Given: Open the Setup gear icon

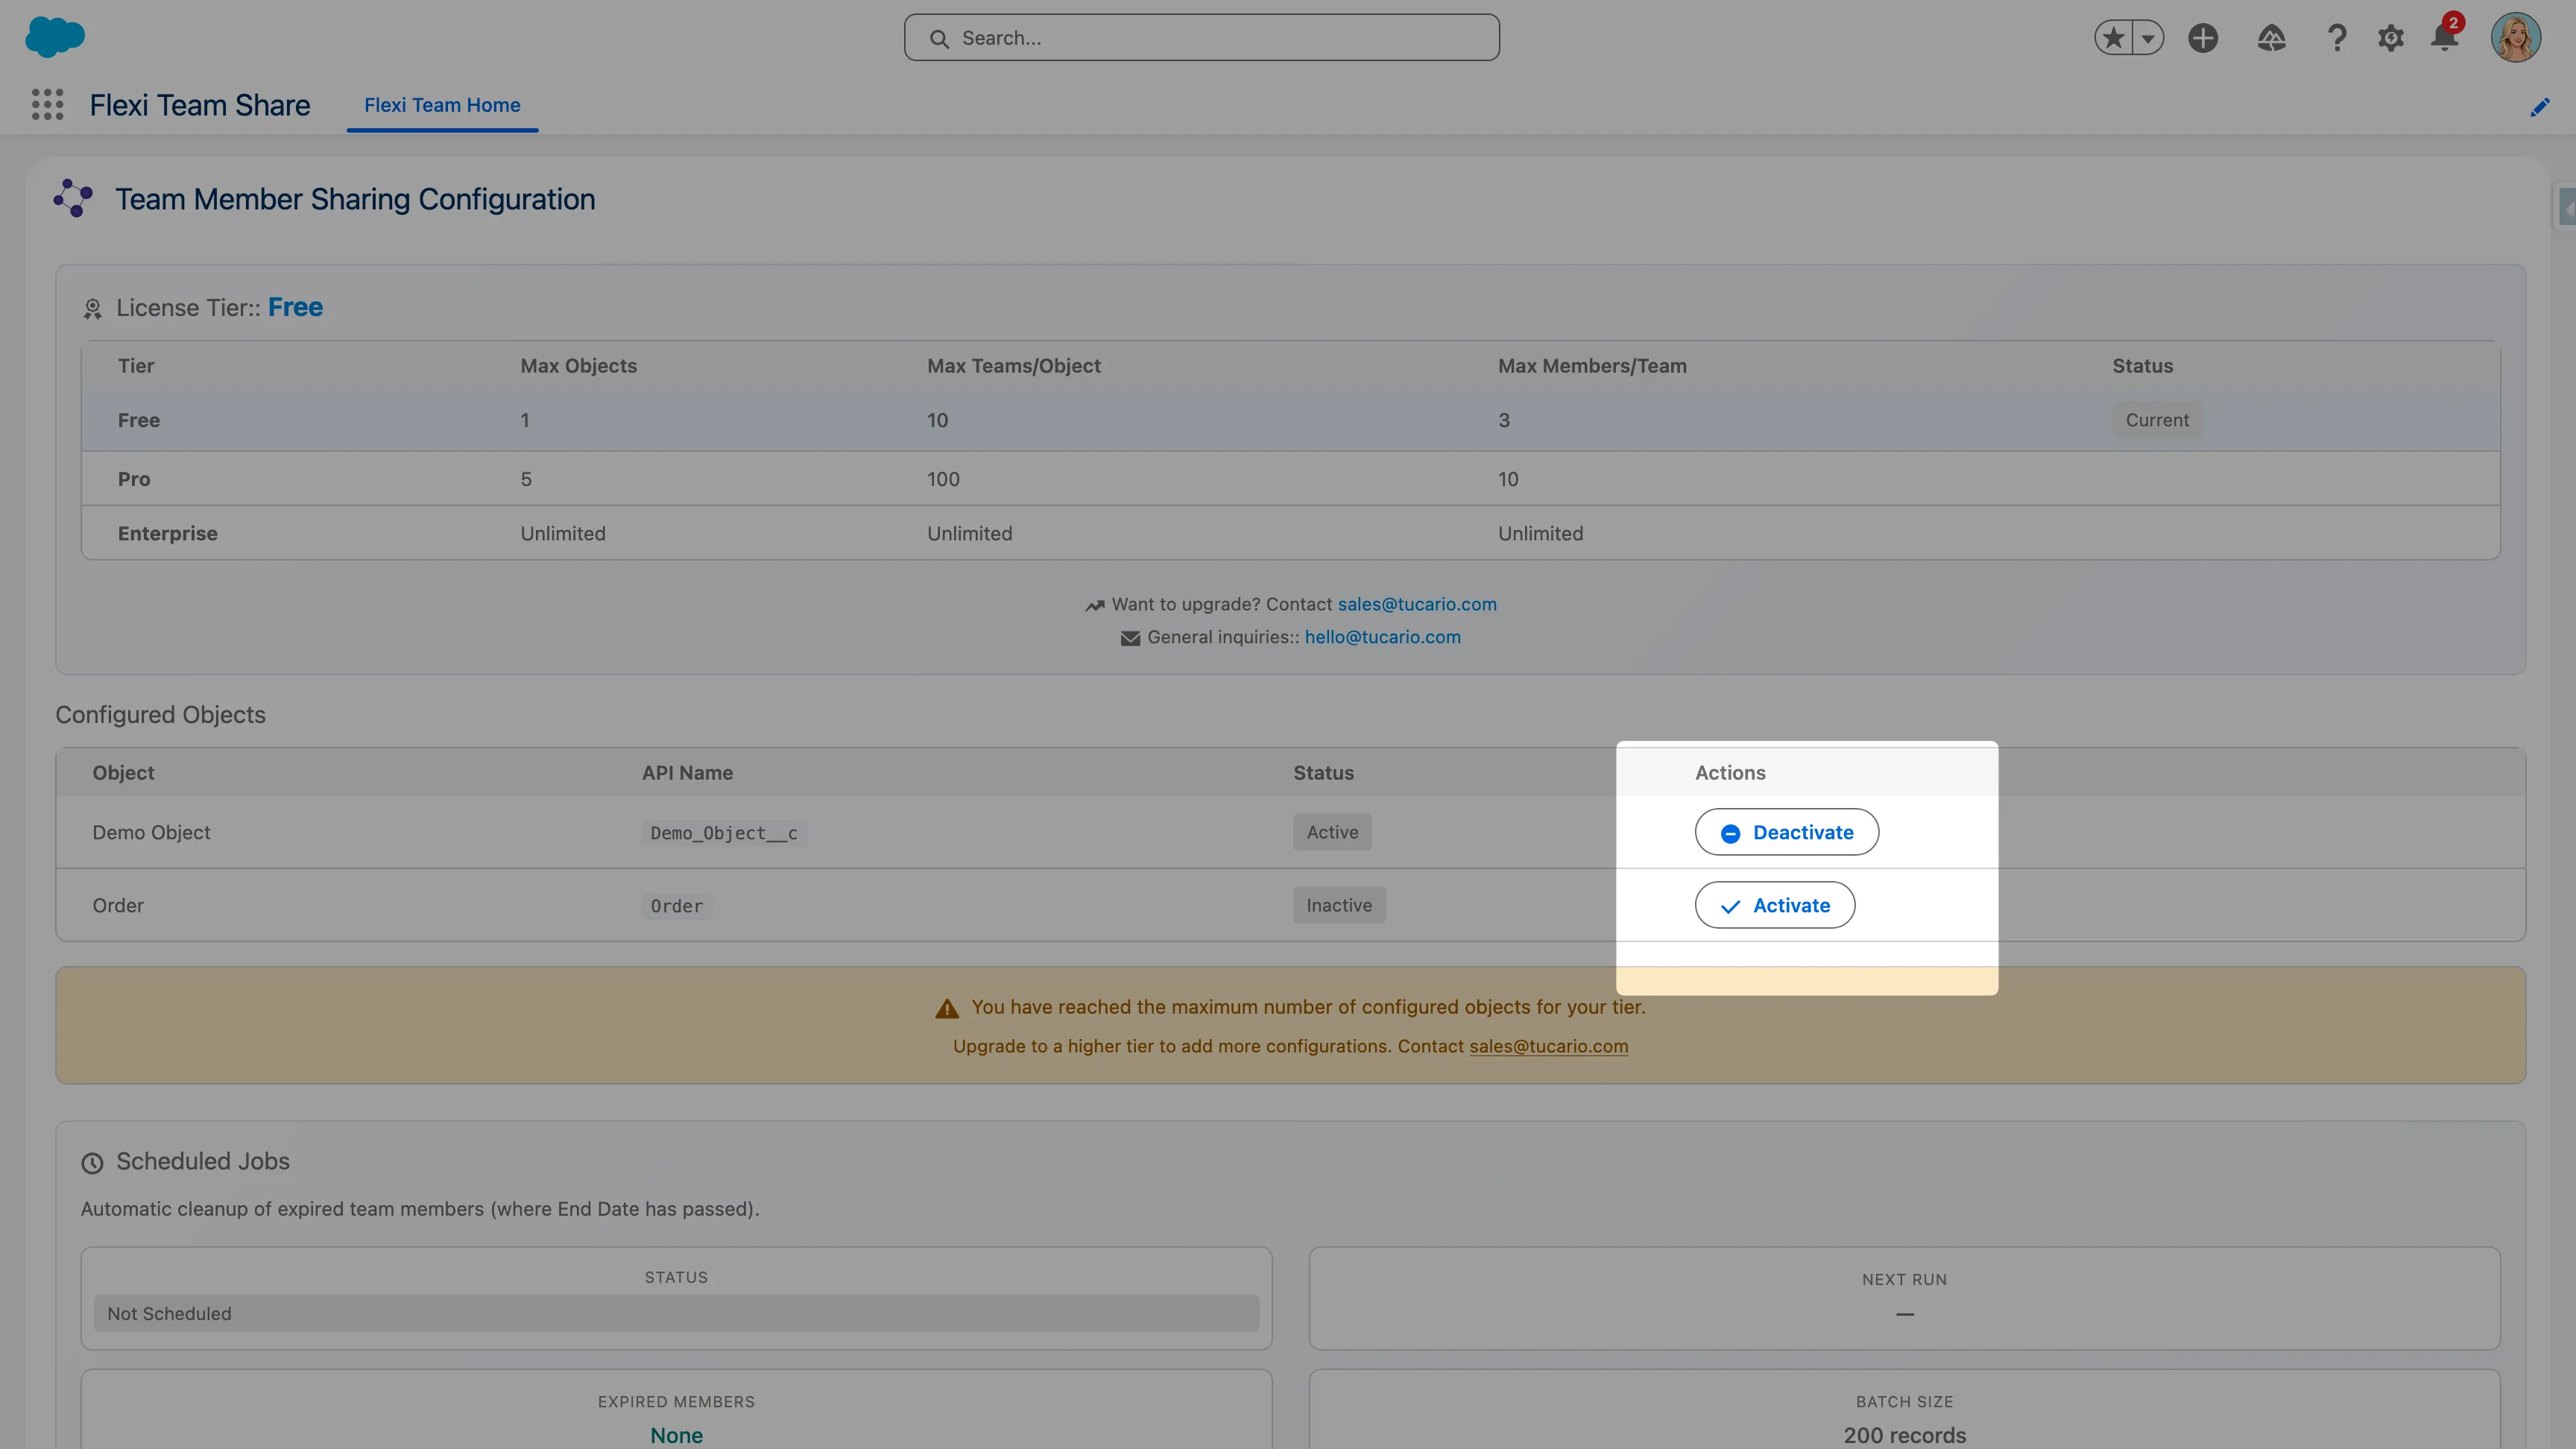Looking at the screenshot, I should click(2390, 37).
